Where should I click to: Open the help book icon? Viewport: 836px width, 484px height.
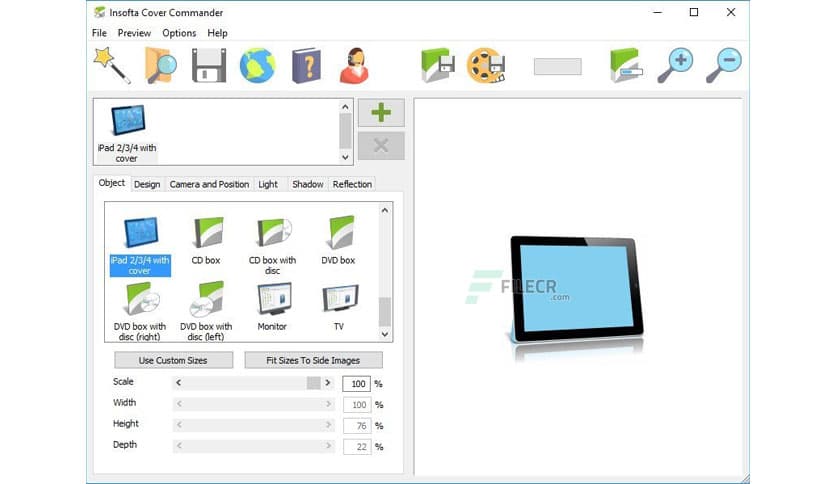pos(307,66)
